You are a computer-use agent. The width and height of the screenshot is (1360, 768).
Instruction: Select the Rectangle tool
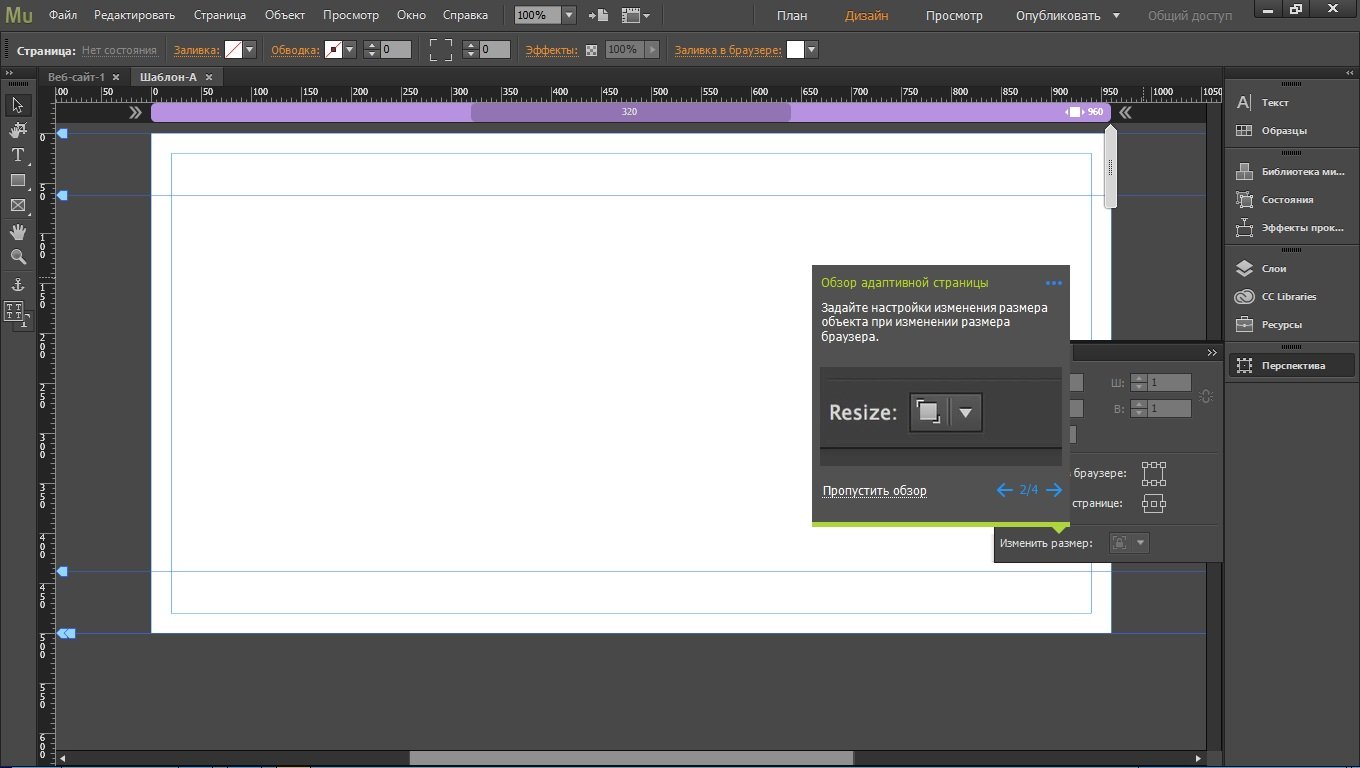(x=18, y=180)
